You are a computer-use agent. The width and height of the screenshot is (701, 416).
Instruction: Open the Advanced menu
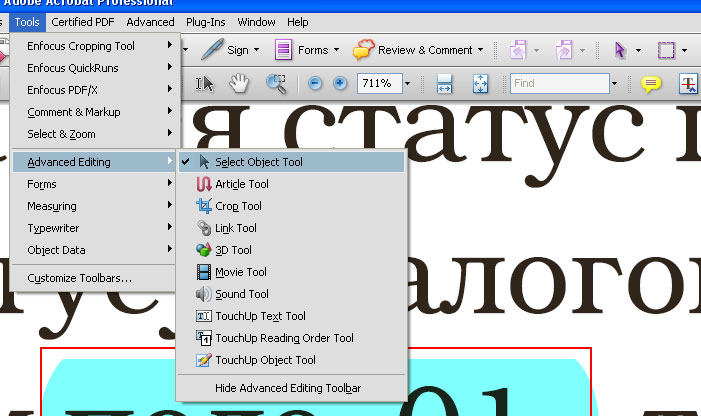click(150, 22)
